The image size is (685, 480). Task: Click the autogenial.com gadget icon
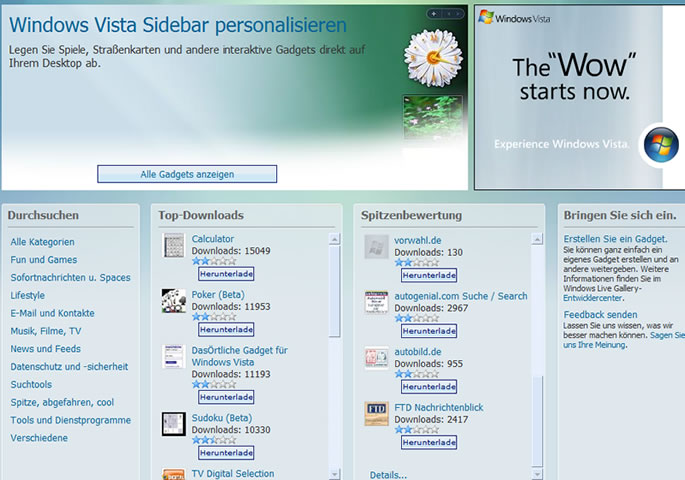[x=376, y=302]
